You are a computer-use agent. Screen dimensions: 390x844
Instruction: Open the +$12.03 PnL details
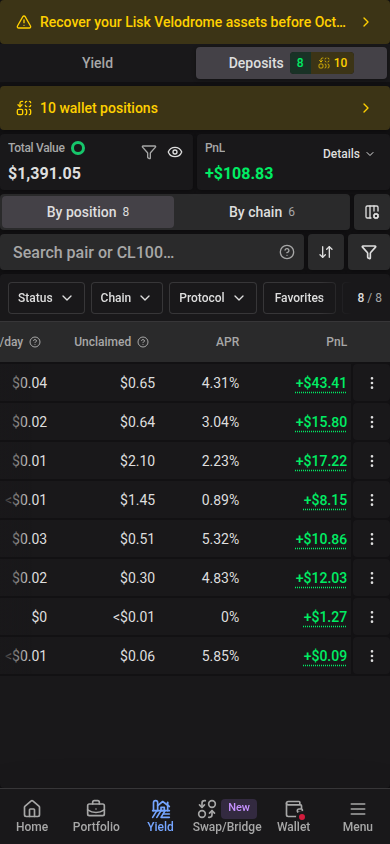321,578
